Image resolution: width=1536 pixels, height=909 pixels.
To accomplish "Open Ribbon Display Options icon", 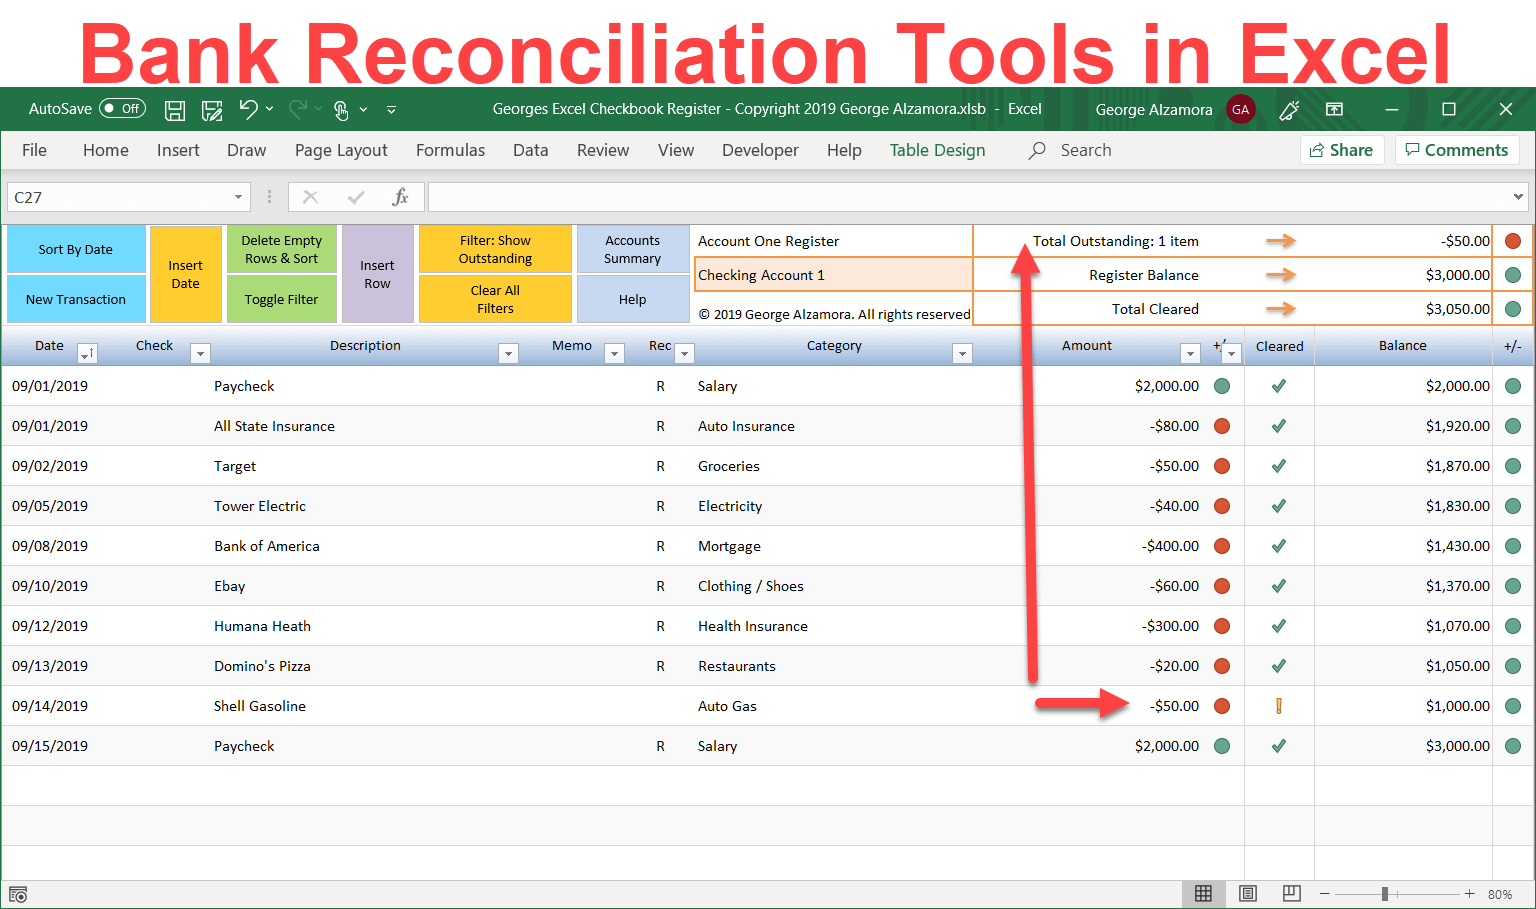I will tap(1334, 110).
